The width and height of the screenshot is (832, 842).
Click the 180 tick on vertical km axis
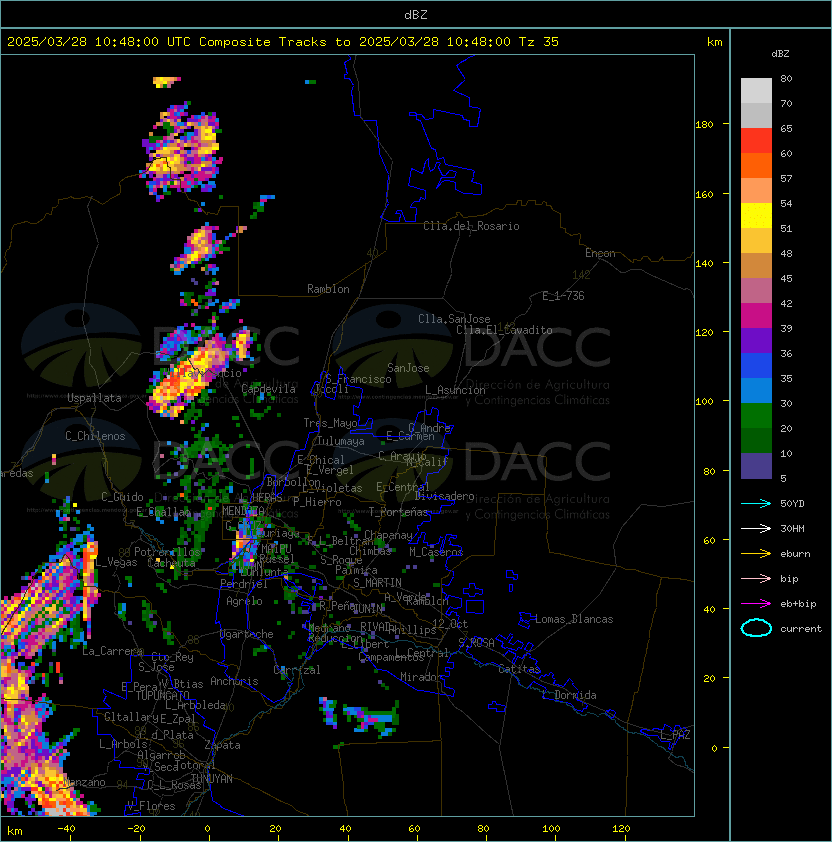704,125
